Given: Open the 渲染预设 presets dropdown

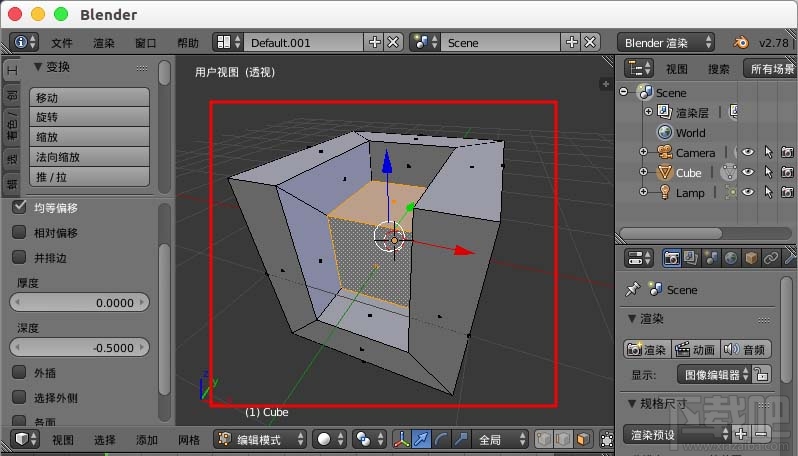Looking at the screenshot, I should [677, 434].
